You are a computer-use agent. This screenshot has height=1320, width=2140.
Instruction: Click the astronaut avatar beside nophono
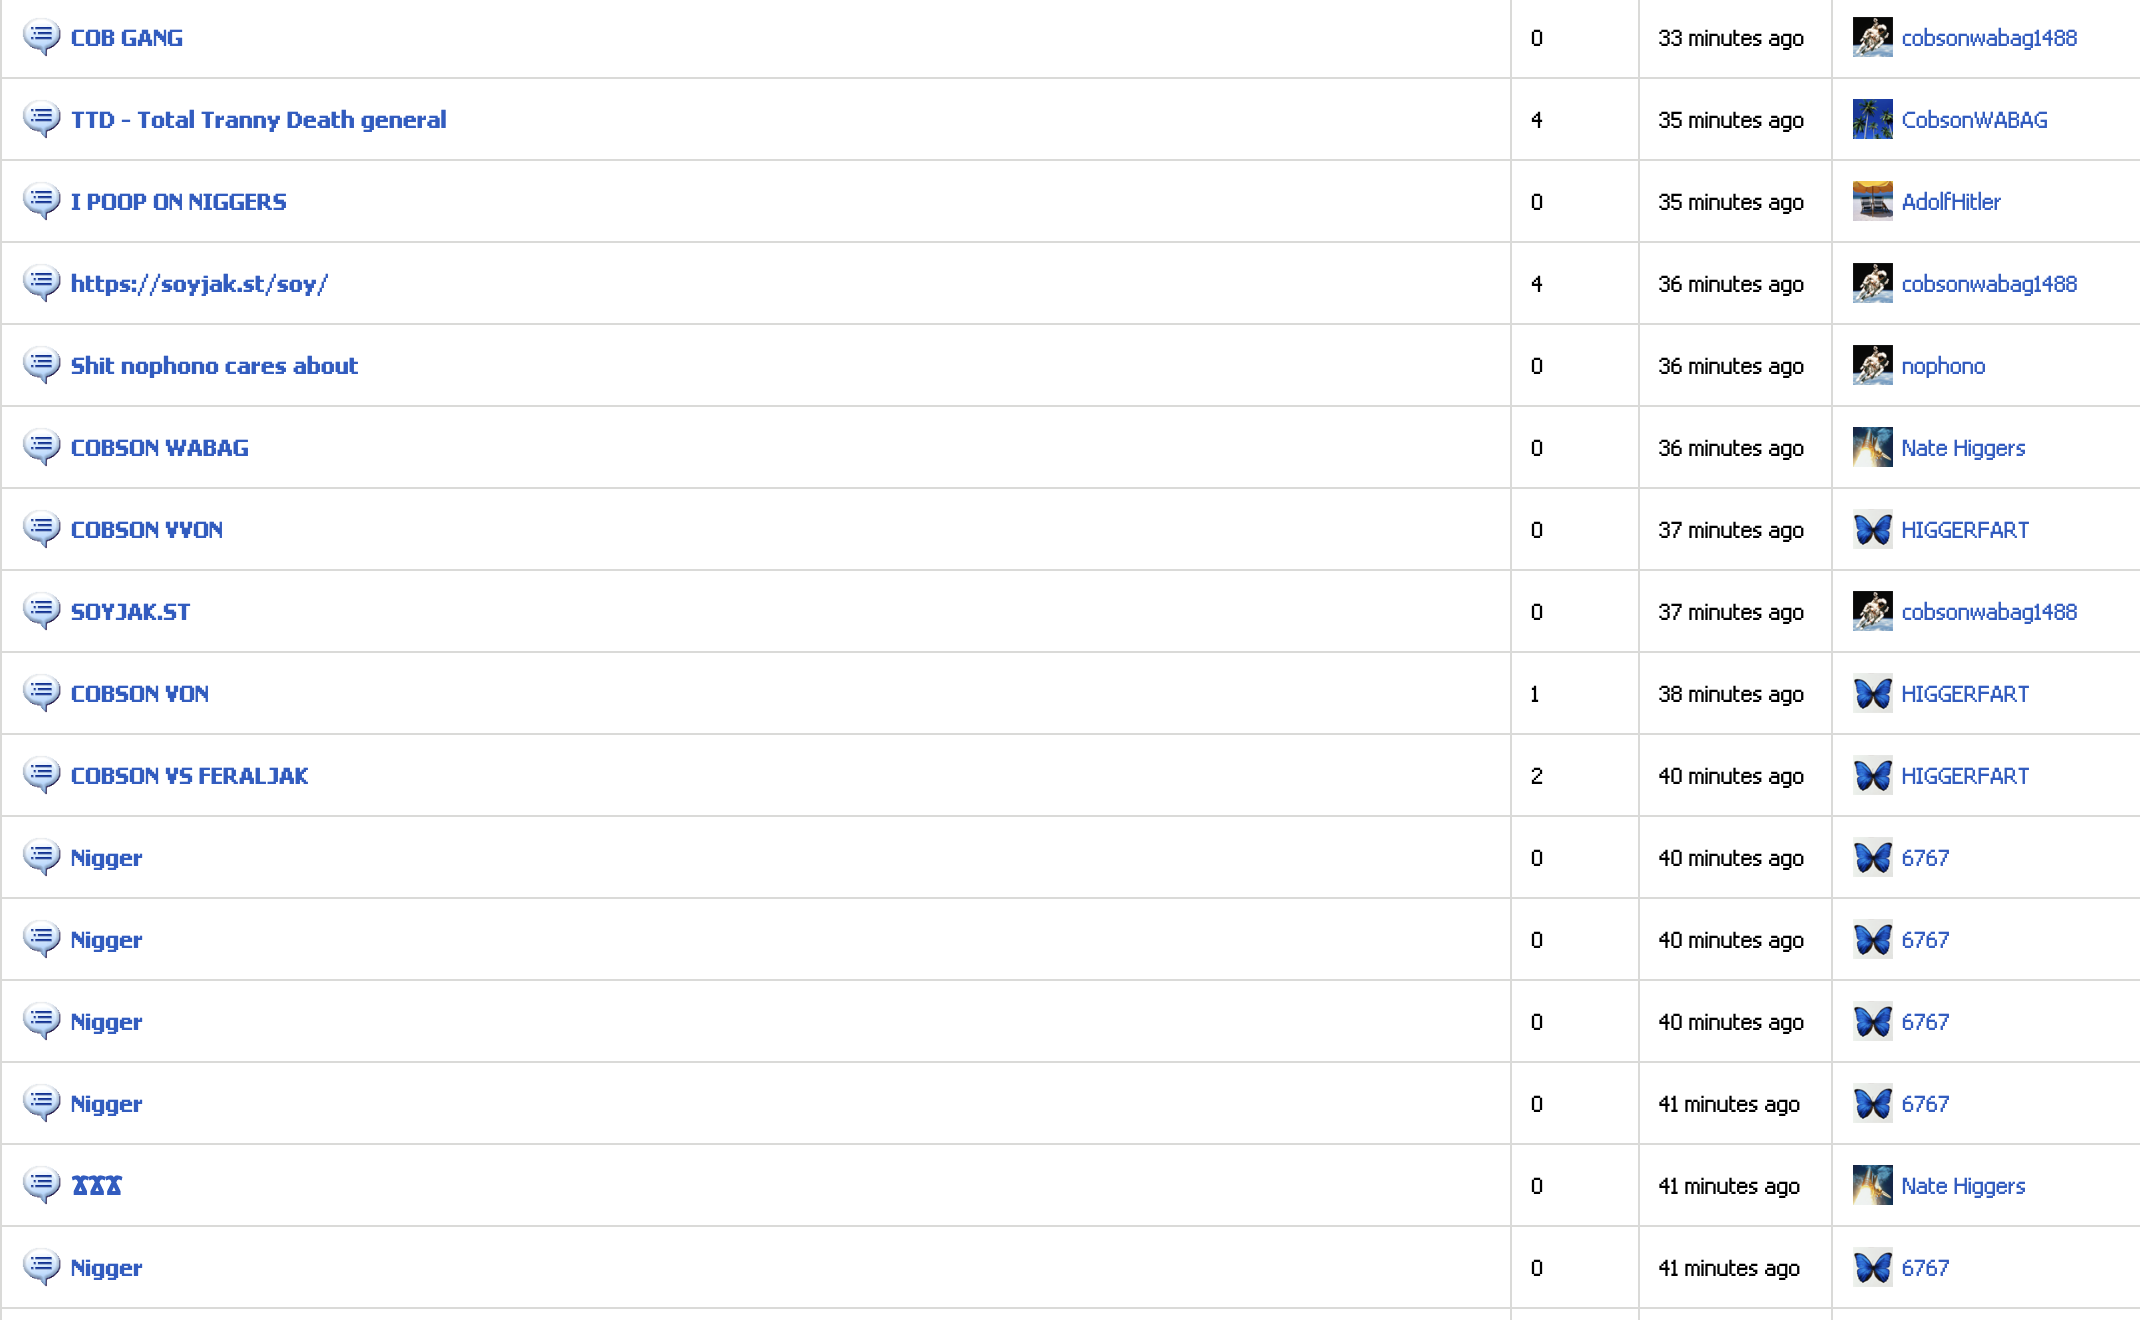pos(1872,366)
